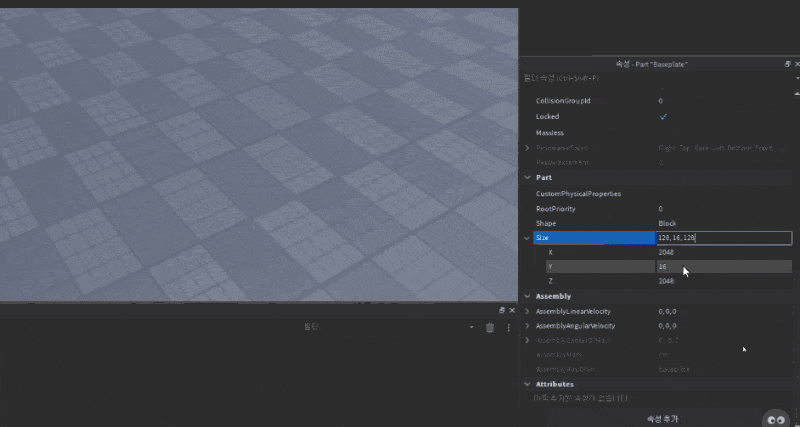Open the three-dot menu in output panel

tap(507, 327)
